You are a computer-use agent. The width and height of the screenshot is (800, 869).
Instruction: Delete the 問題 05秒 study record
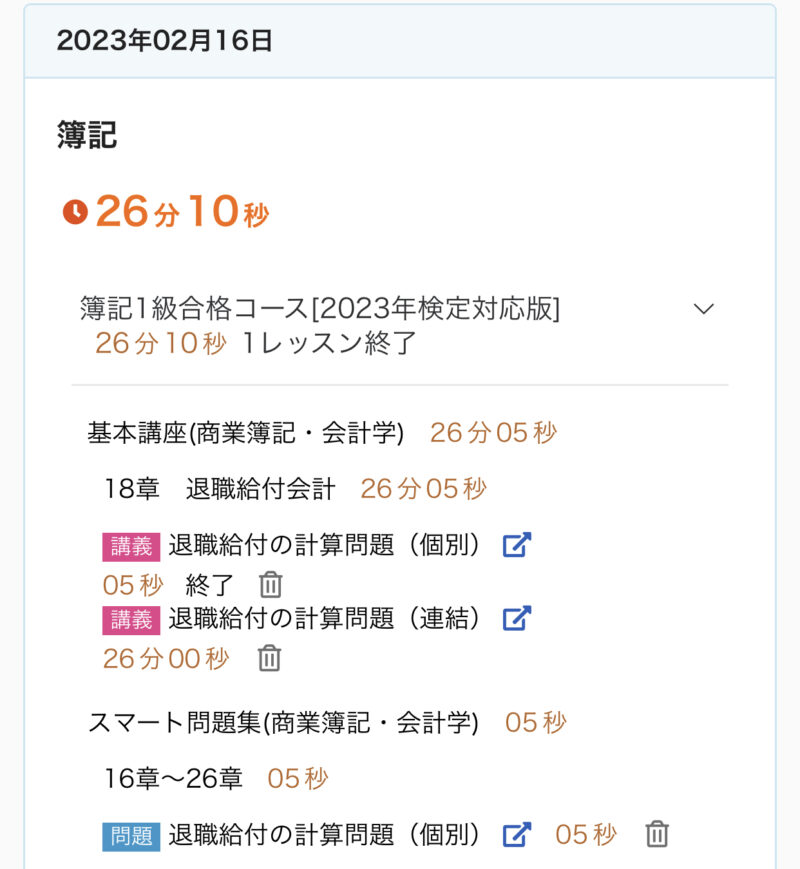tap(656, 834)
